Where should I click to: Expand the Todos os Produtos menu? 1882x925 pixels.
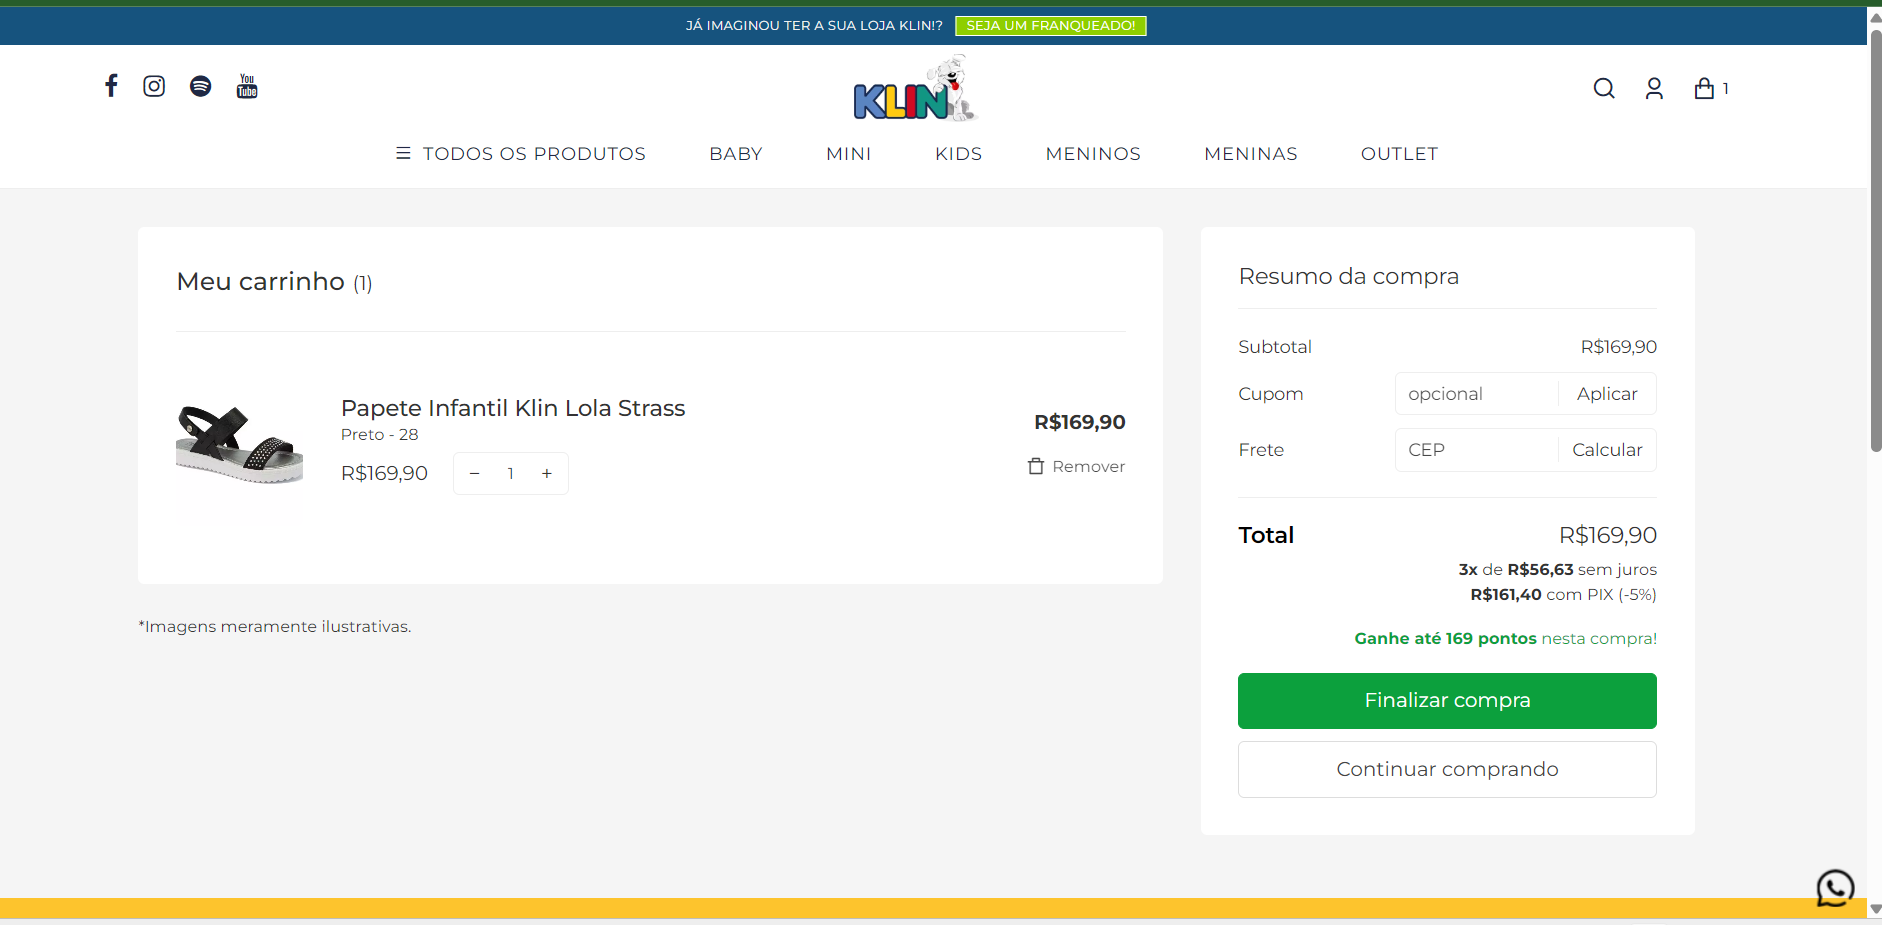click(x=521, y=153)
